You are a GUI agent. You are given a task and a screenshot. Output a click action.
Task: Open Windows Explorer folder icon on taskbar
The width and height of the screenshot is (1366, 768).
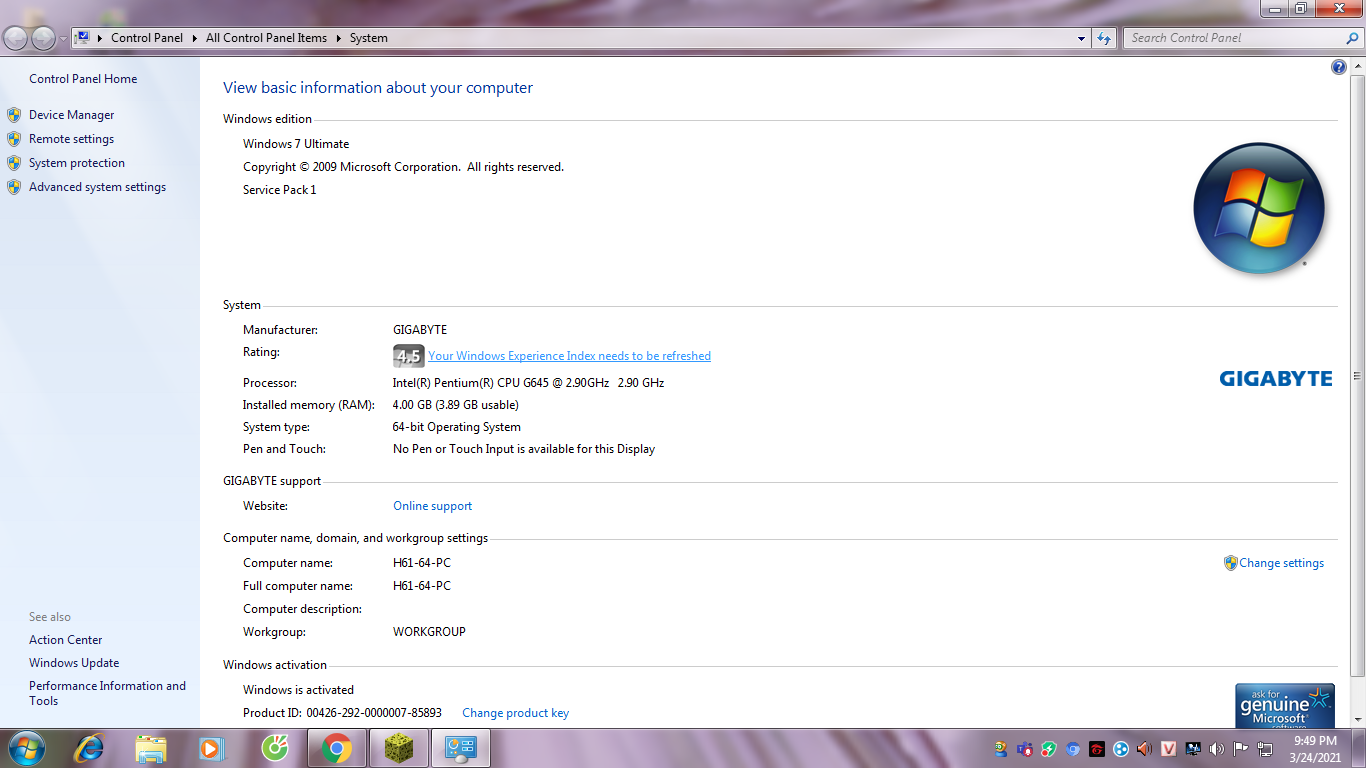(151, 748)
